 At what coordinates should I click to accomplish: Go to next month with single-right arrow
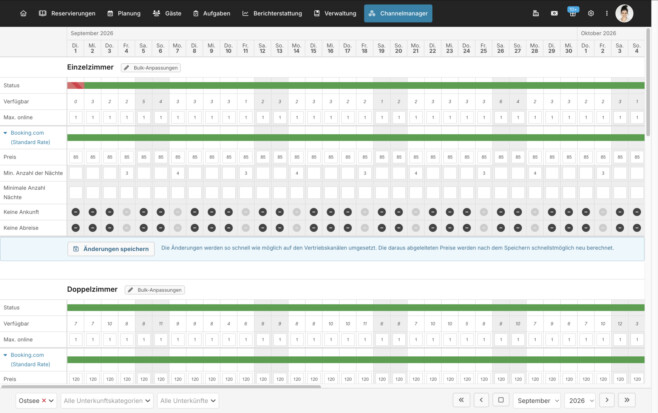pos(607,400)
